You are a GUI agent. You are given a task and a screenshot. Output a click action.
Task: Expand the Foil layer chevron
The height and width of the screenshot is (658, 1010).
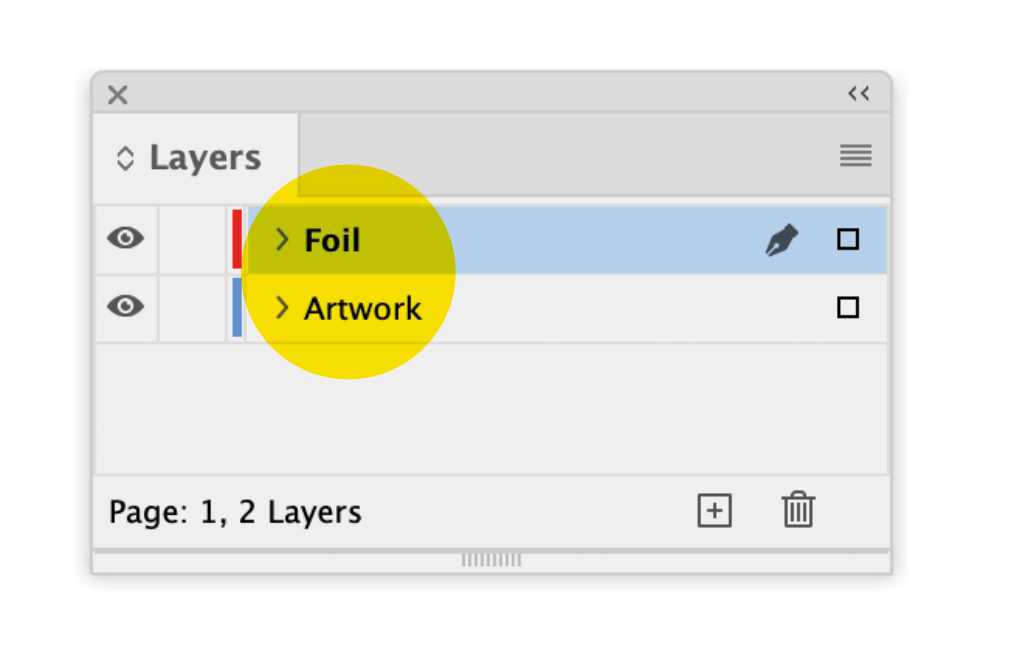click(282, 239)
